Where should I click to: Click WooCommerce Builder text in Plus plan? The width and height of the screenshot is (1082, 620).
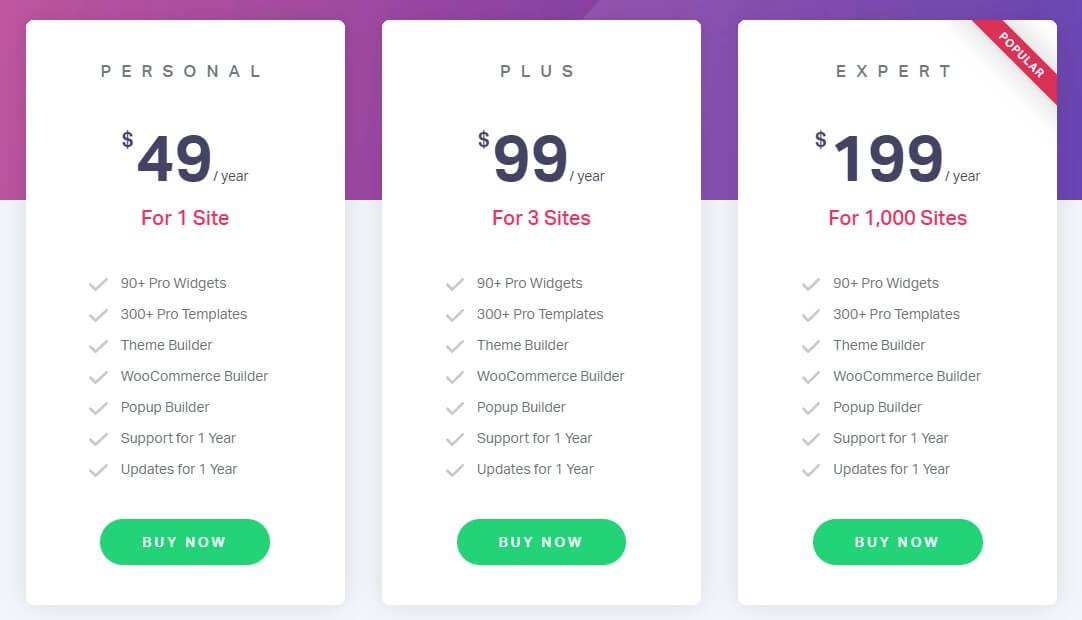coord(550,376)
